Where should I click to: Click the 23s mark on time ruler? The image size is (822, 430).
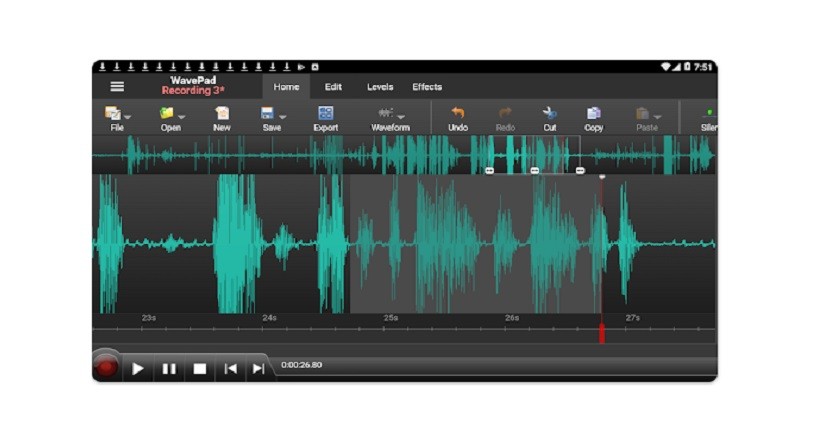[x=149, y=318]
